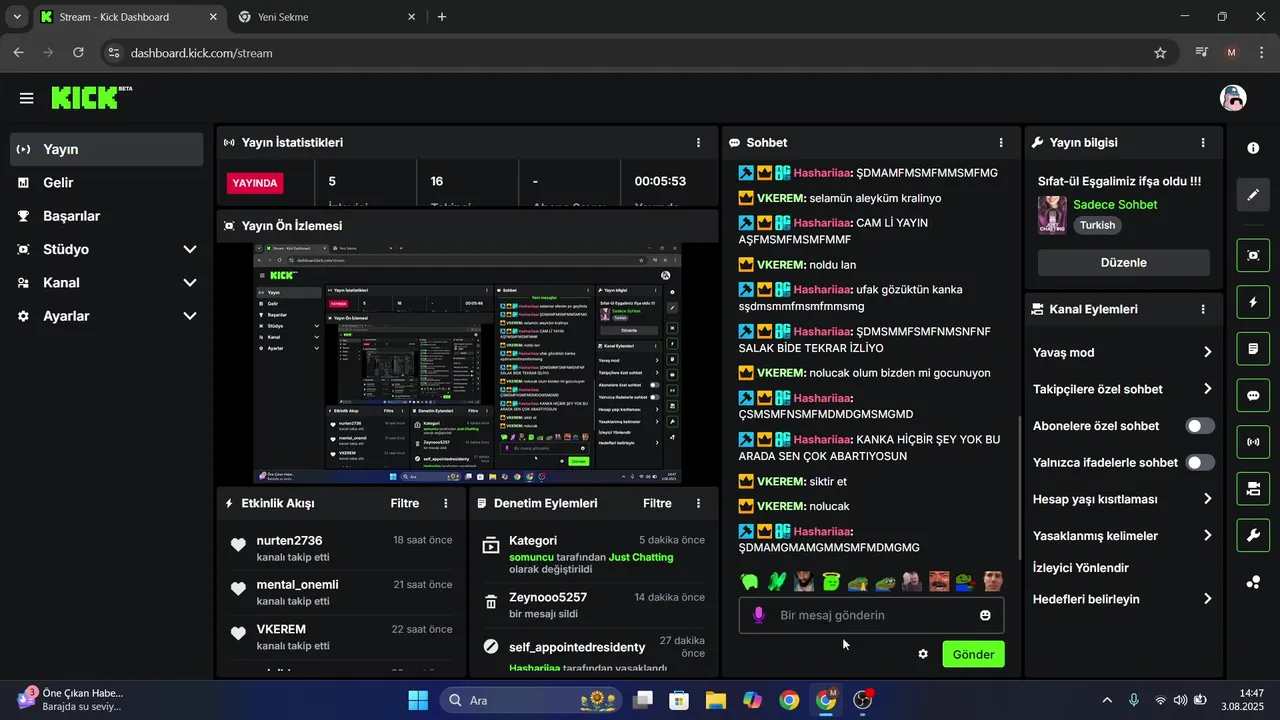Bookmark page with the star icon

pyautogui.click(x=1160, y=53)
